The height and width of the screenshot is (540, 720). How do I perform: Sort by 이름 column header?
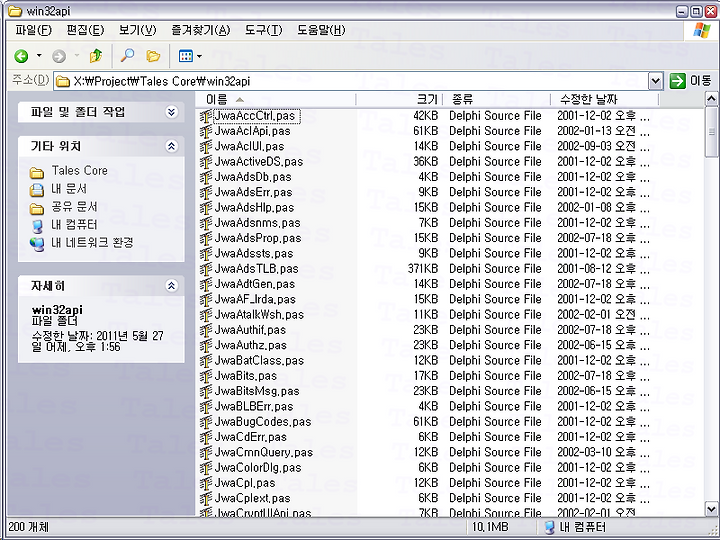pos(276,99)
